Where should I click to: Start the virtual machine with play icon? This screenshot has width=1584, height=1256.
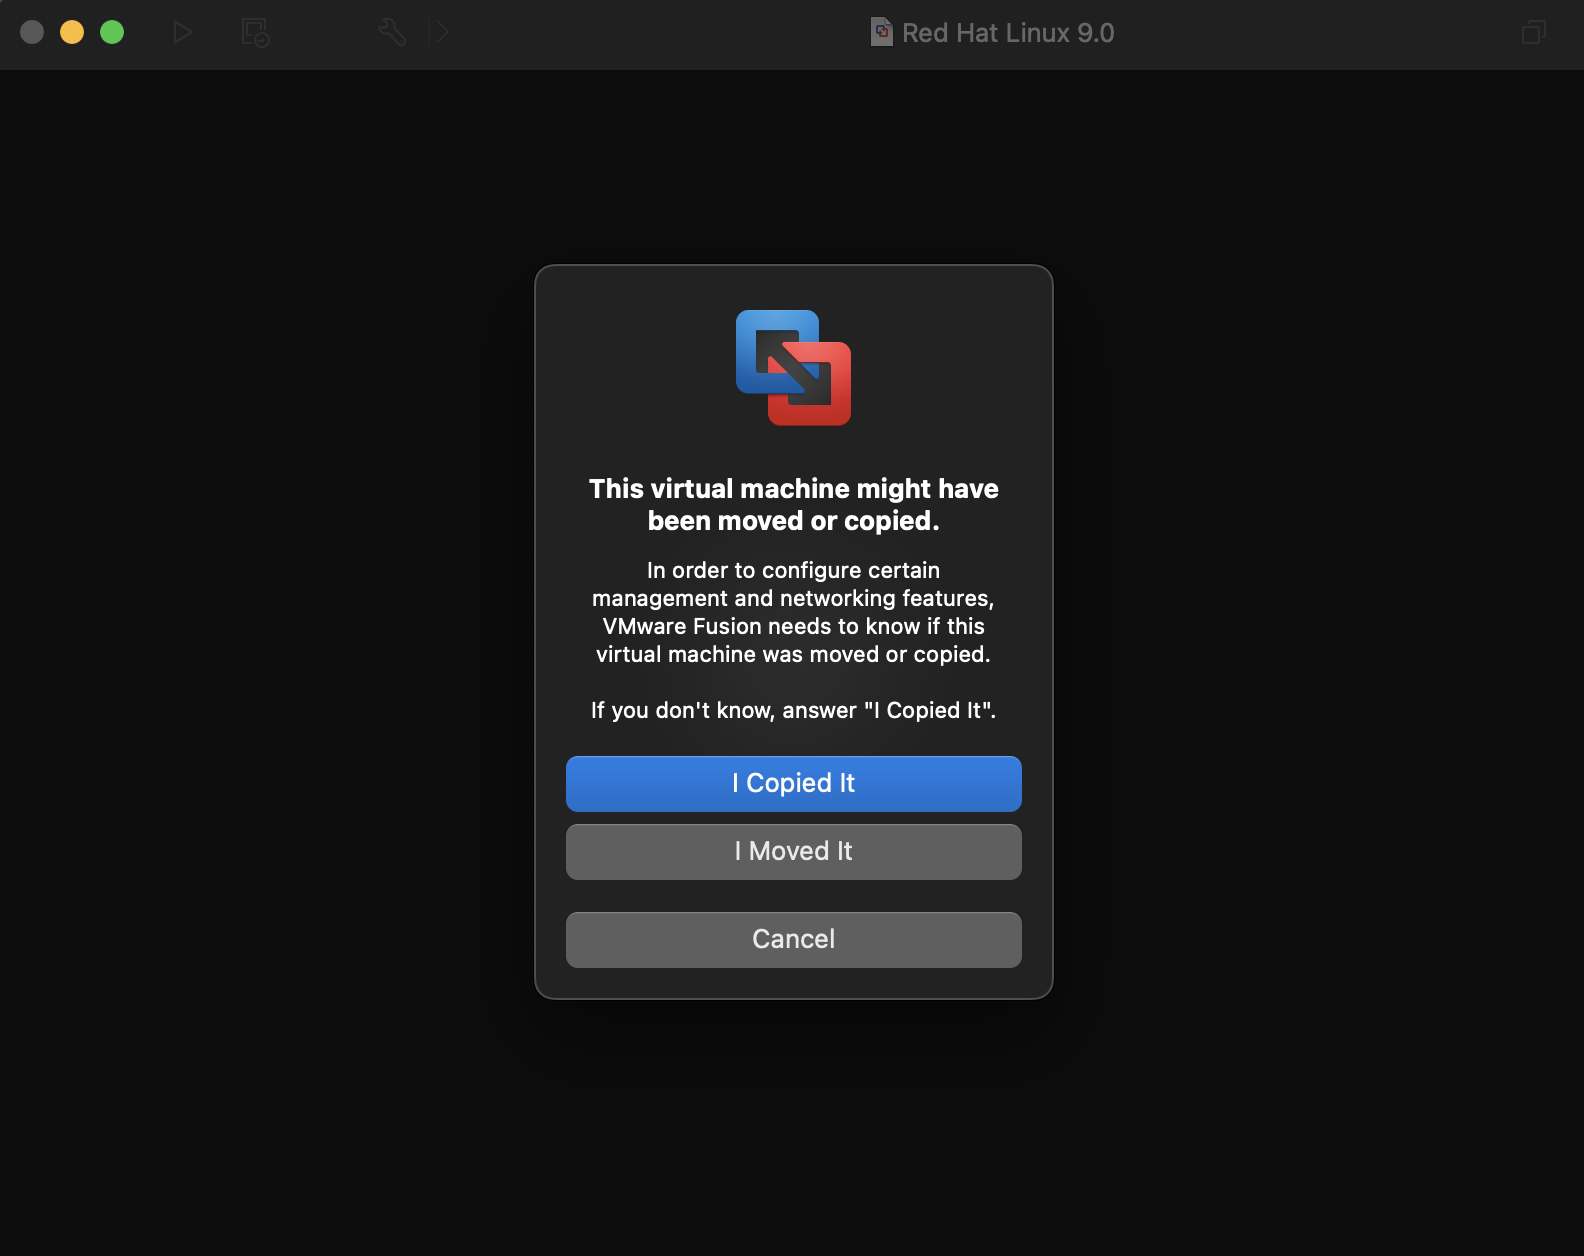[x=182, y=33]
